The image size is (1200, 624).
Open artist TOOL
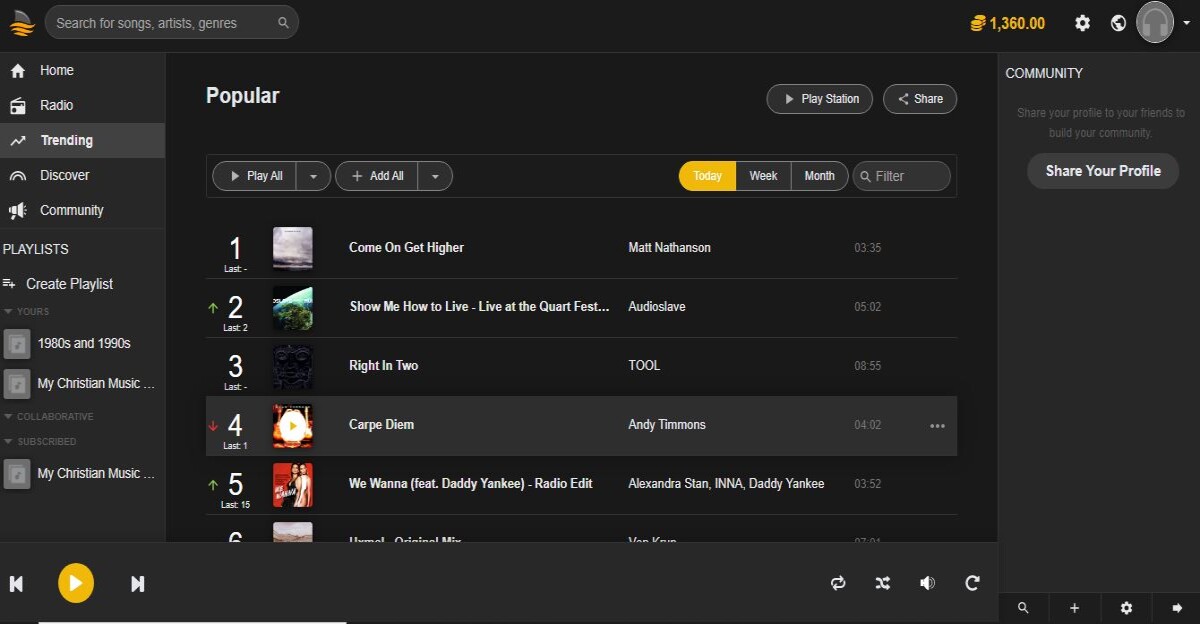tap(644, 365)
